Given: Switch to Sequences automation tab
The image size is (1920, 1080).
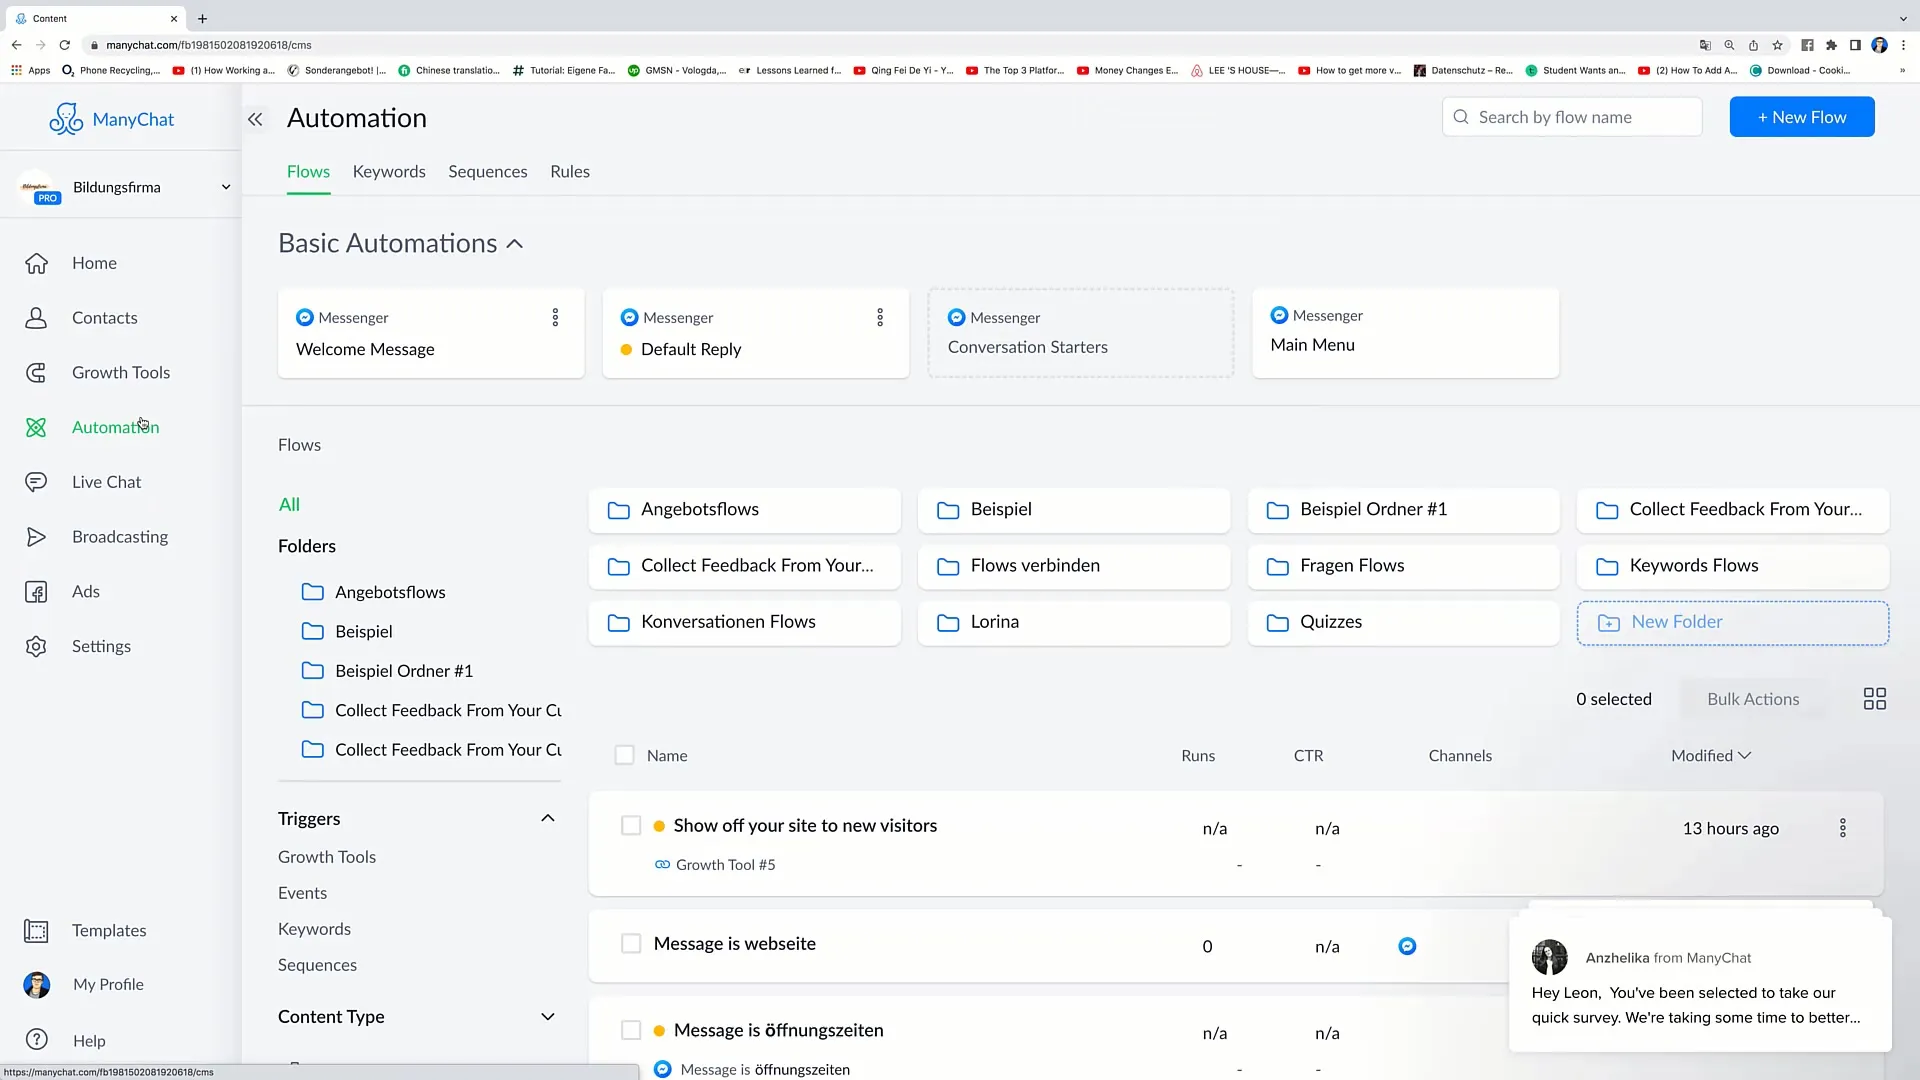Looking at the screenshot, I should click(488, 170).
